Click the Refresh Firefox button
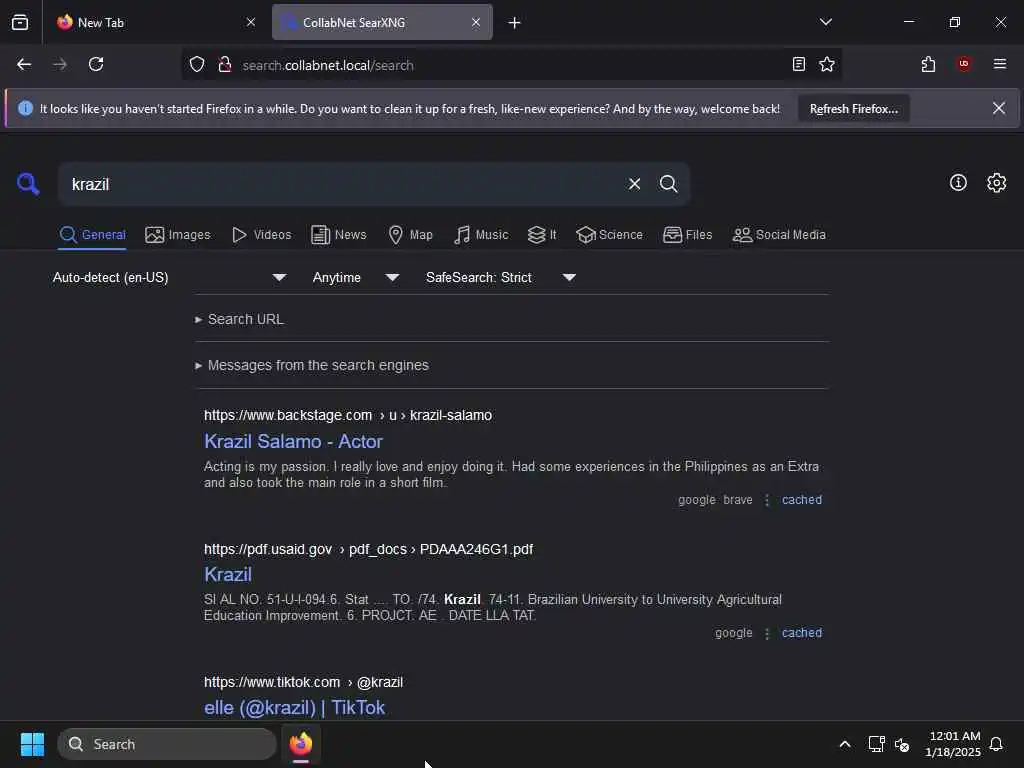1024x768 pixels. click(854, 109)
